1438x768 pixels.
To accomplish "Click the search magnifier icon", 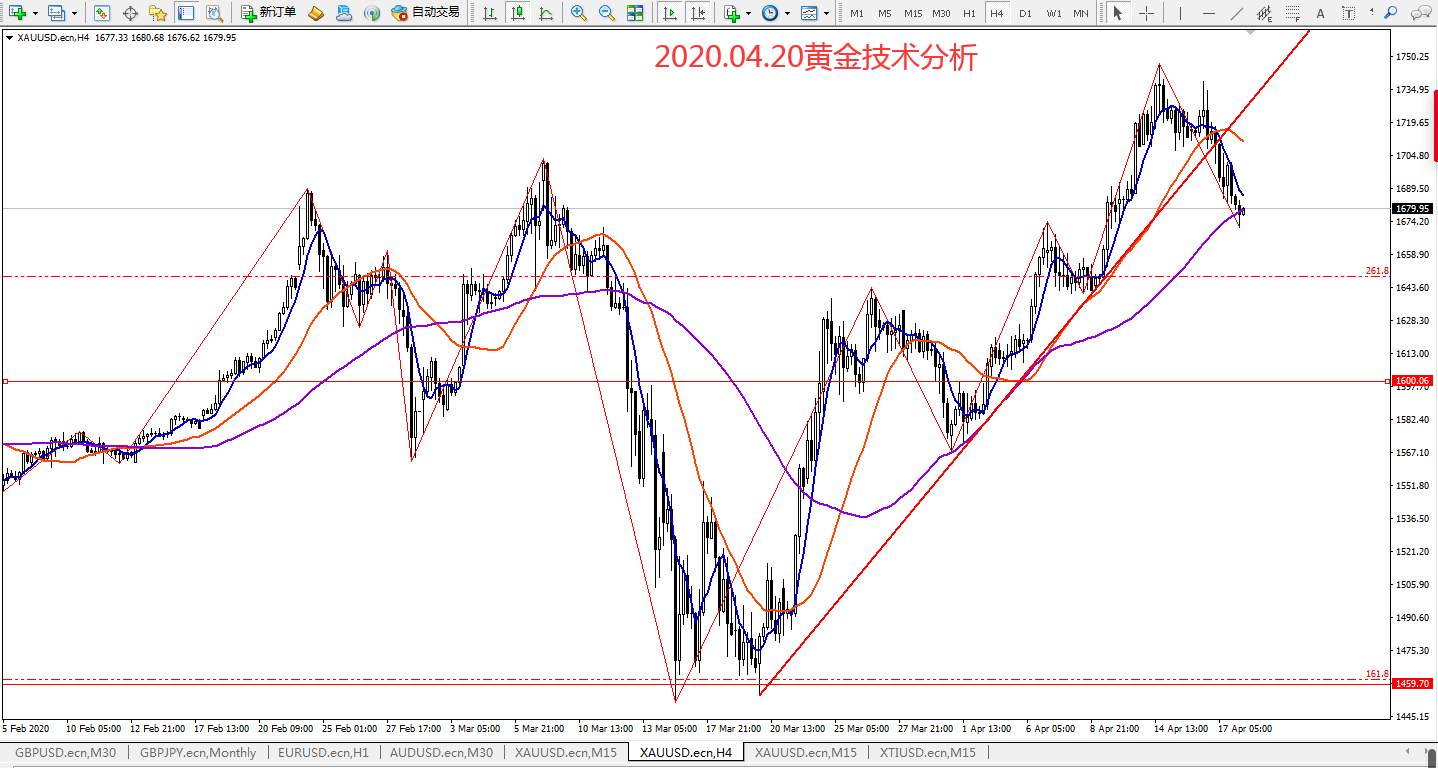I will (1391, 13).
